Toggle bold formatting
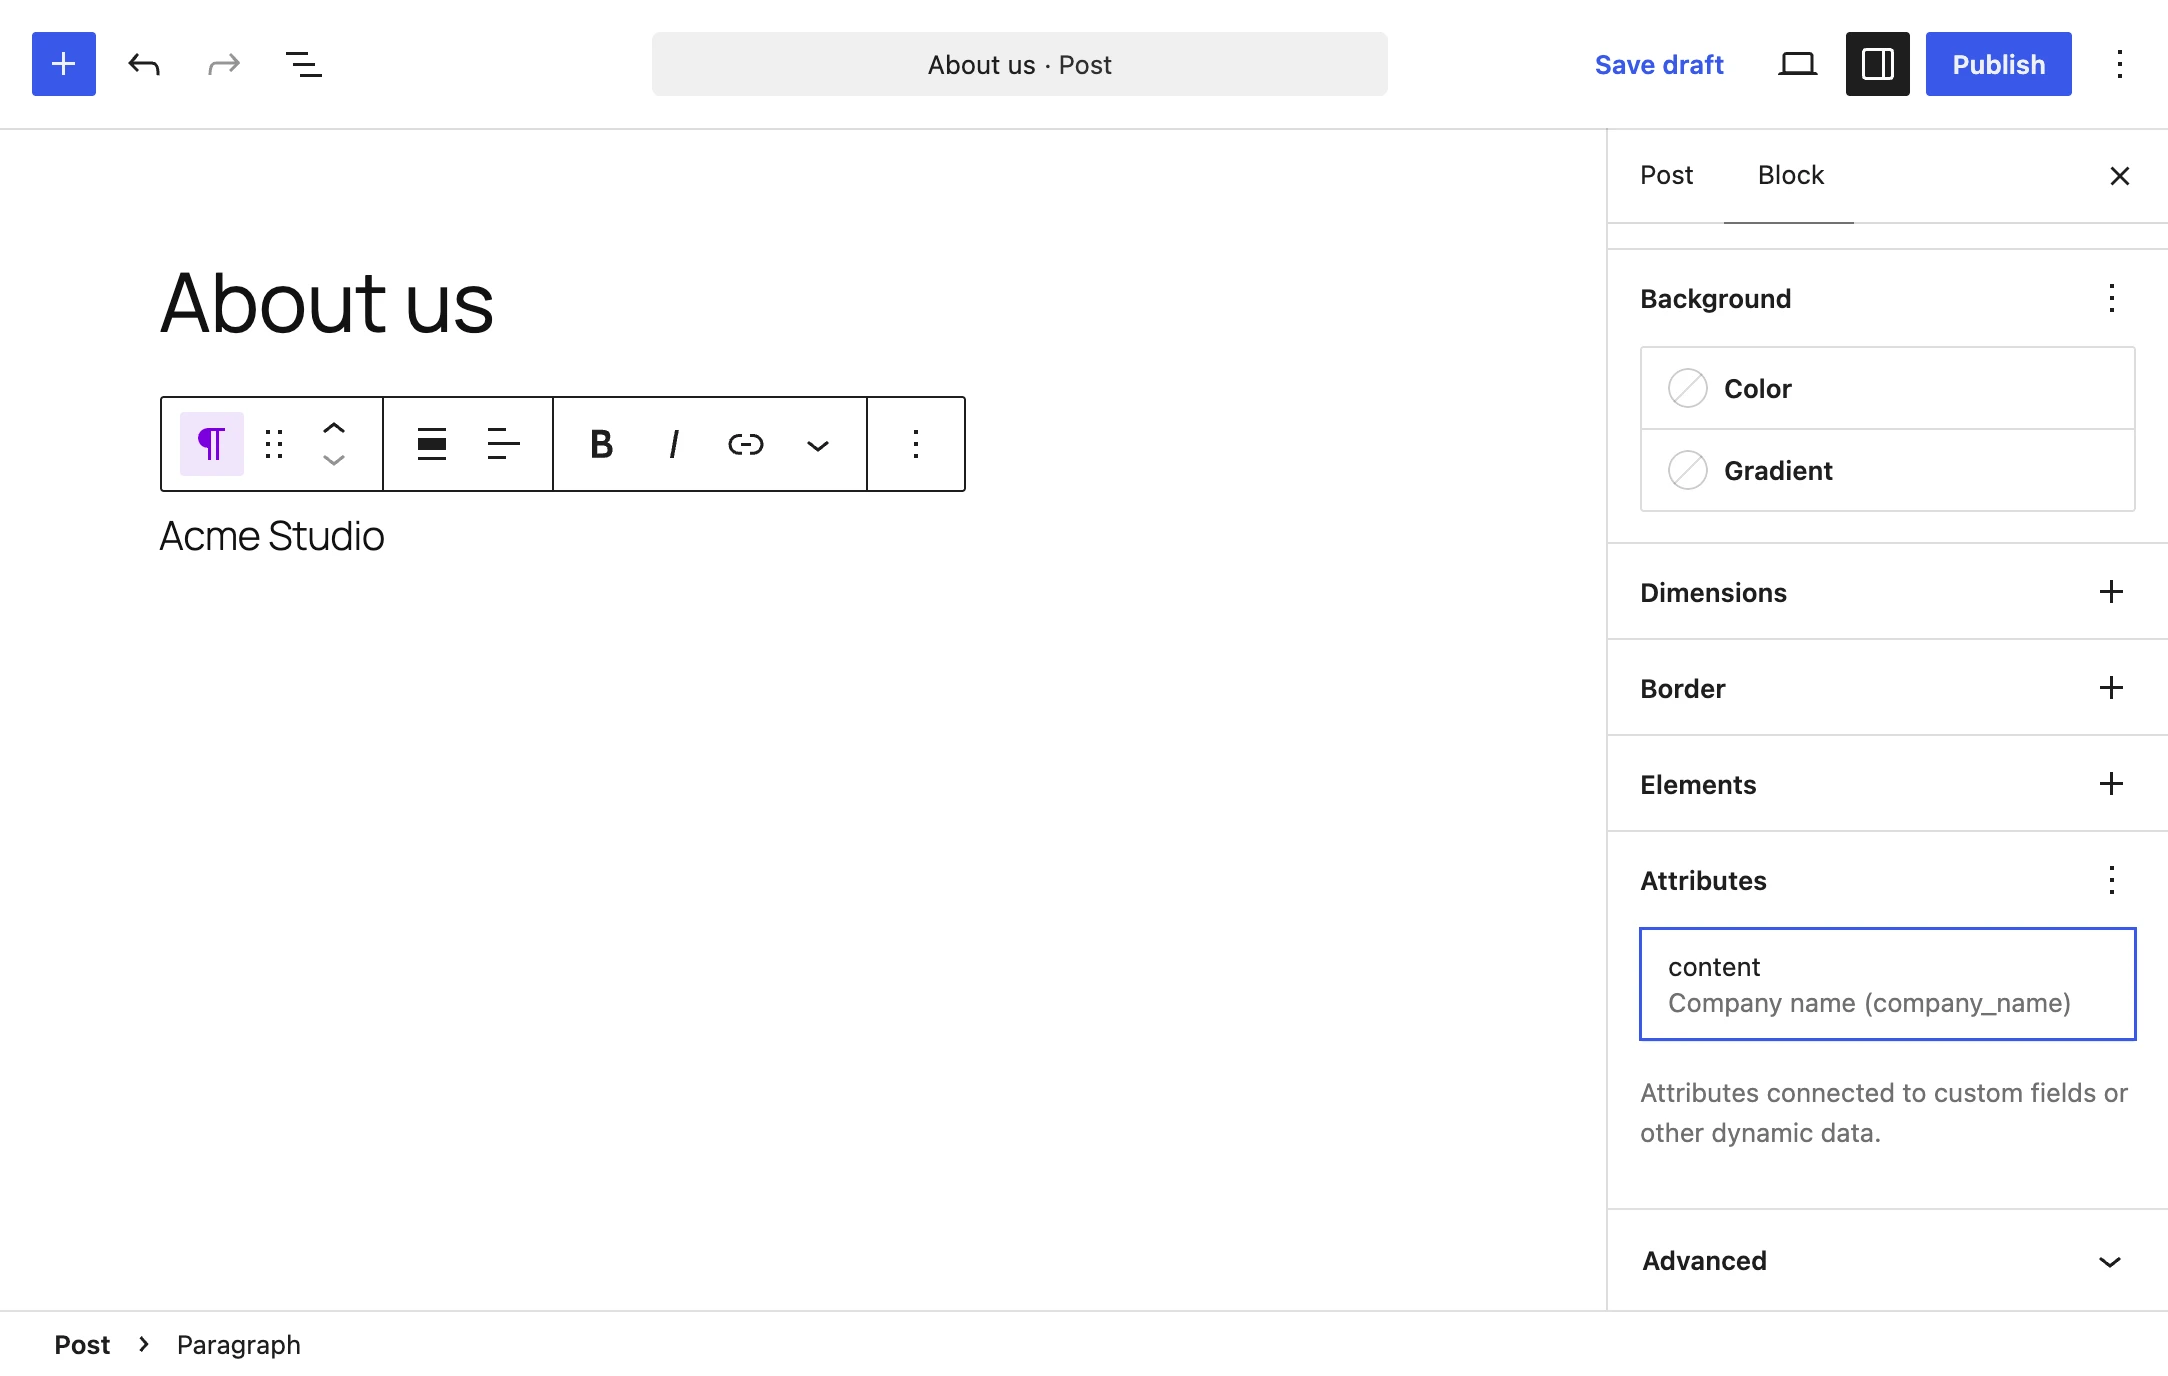This screenshot has width=2168, height=1376. pos(602,444)
